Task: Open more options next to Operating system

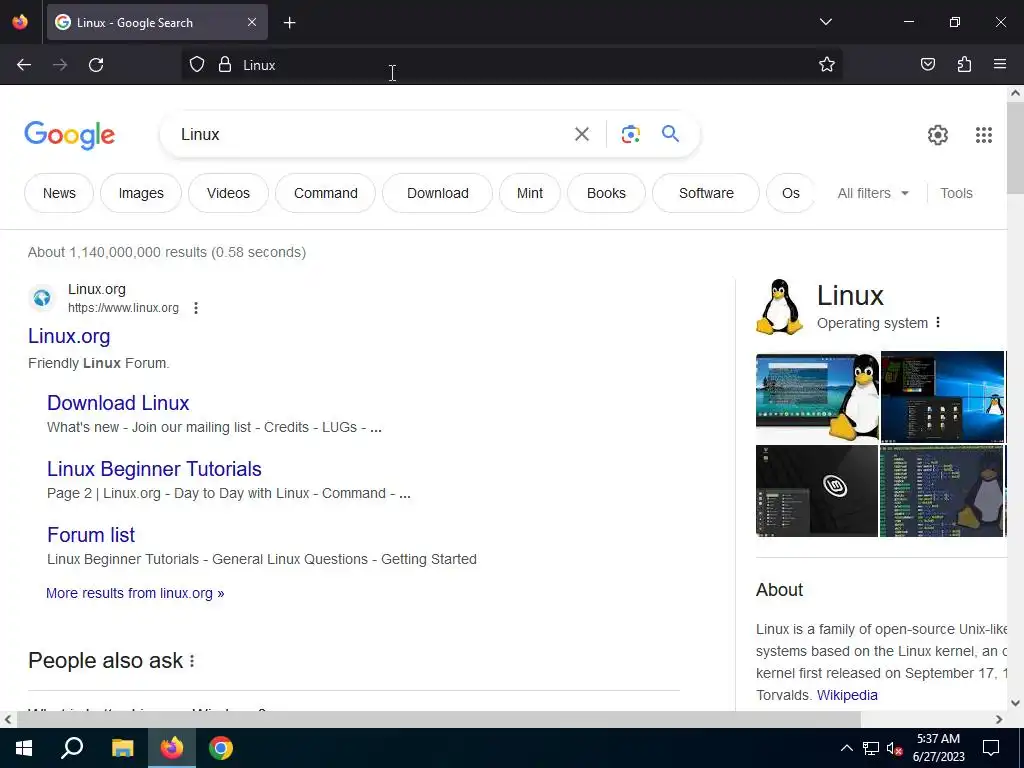Action: (938, 323)
